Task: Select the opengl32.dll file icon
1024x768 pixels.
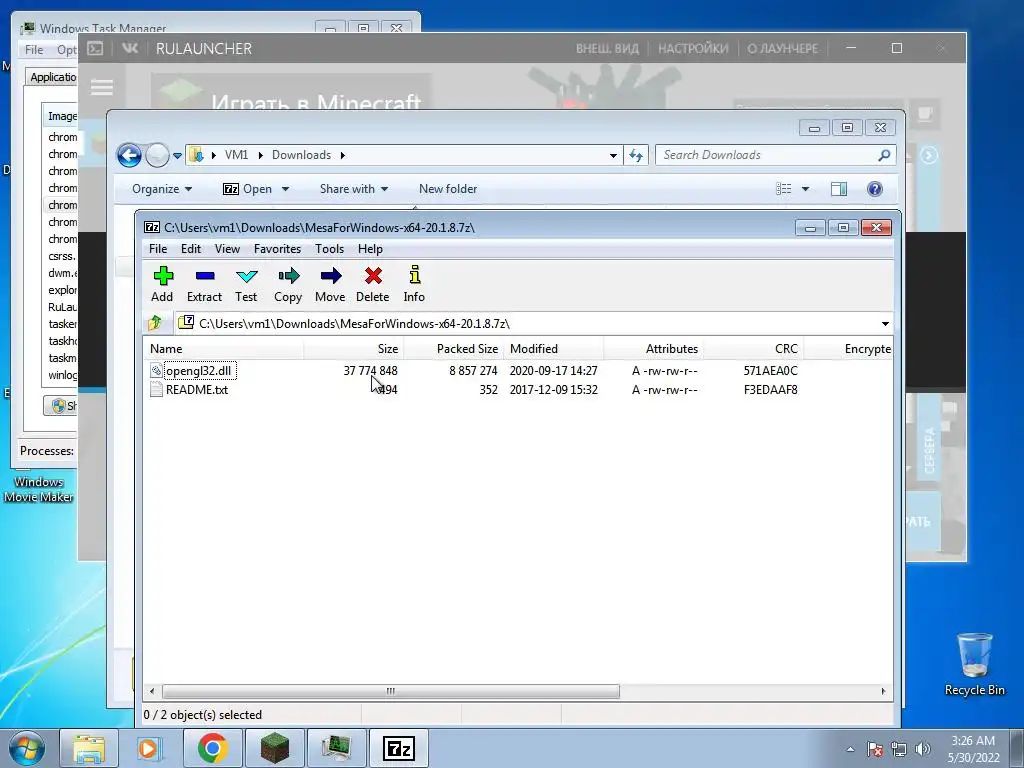Action: pyautogui.click(x=156, y=371)
